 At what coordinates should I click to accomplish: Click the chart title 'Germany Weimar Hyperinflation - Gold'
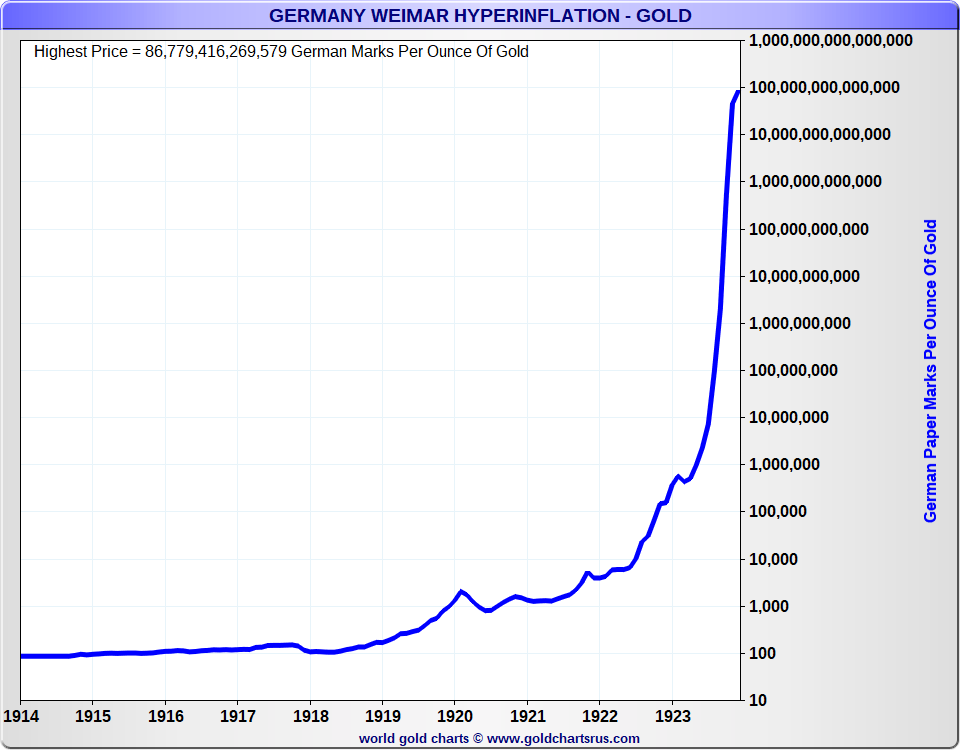coord(480,15)
